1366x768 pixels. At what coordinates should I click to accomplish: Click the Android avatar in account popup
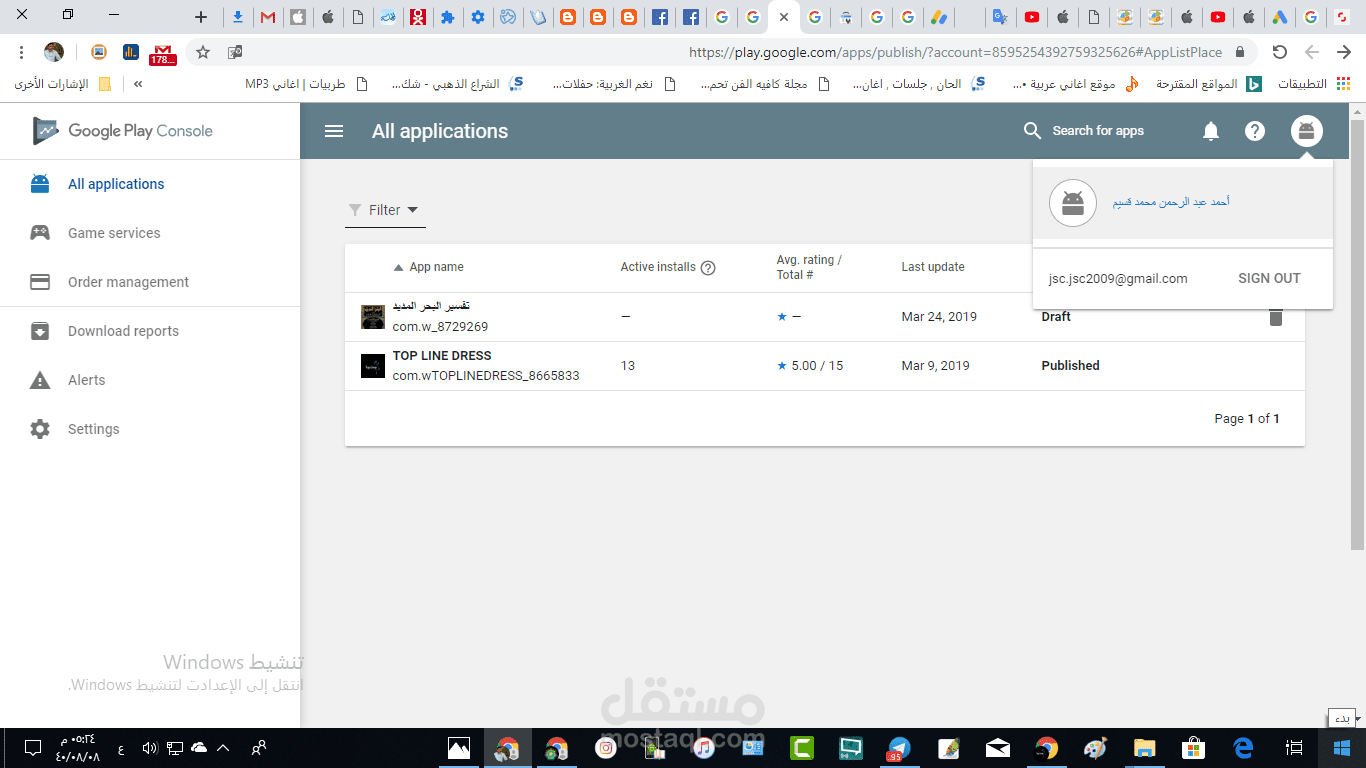[x=1073, y=203]
